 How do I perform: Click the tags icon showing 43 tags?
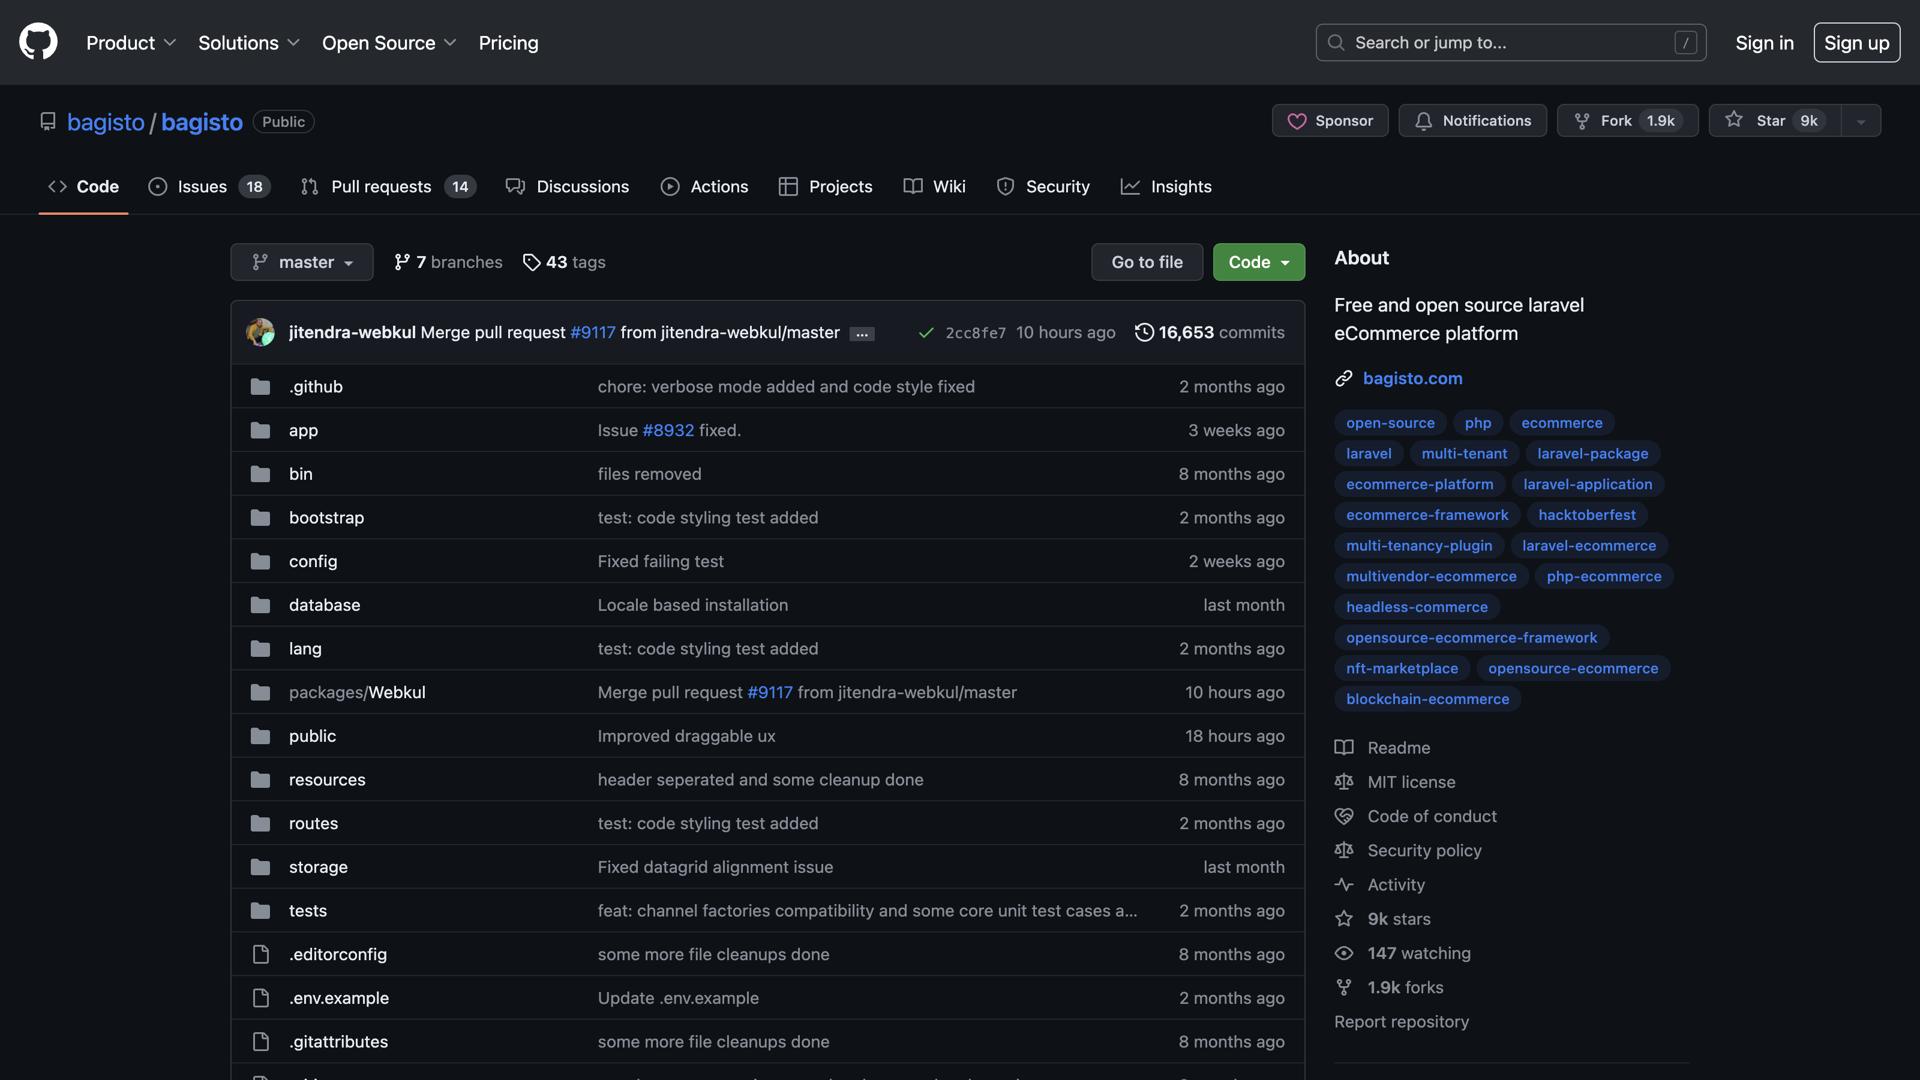pyautogui.click(x=531, y=262)
